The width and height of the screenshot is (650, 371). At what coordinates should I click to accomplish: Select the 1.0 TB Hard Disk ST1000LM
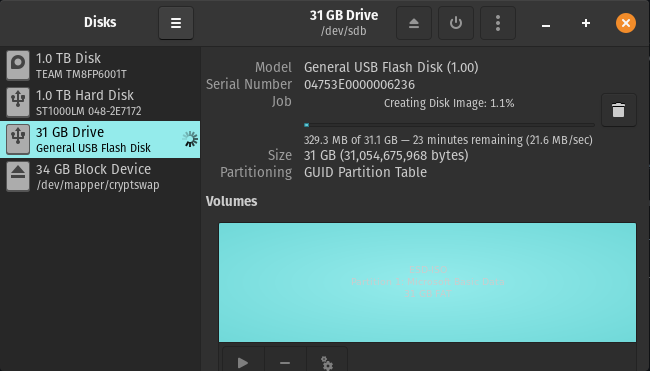click(x=100, y=102)
